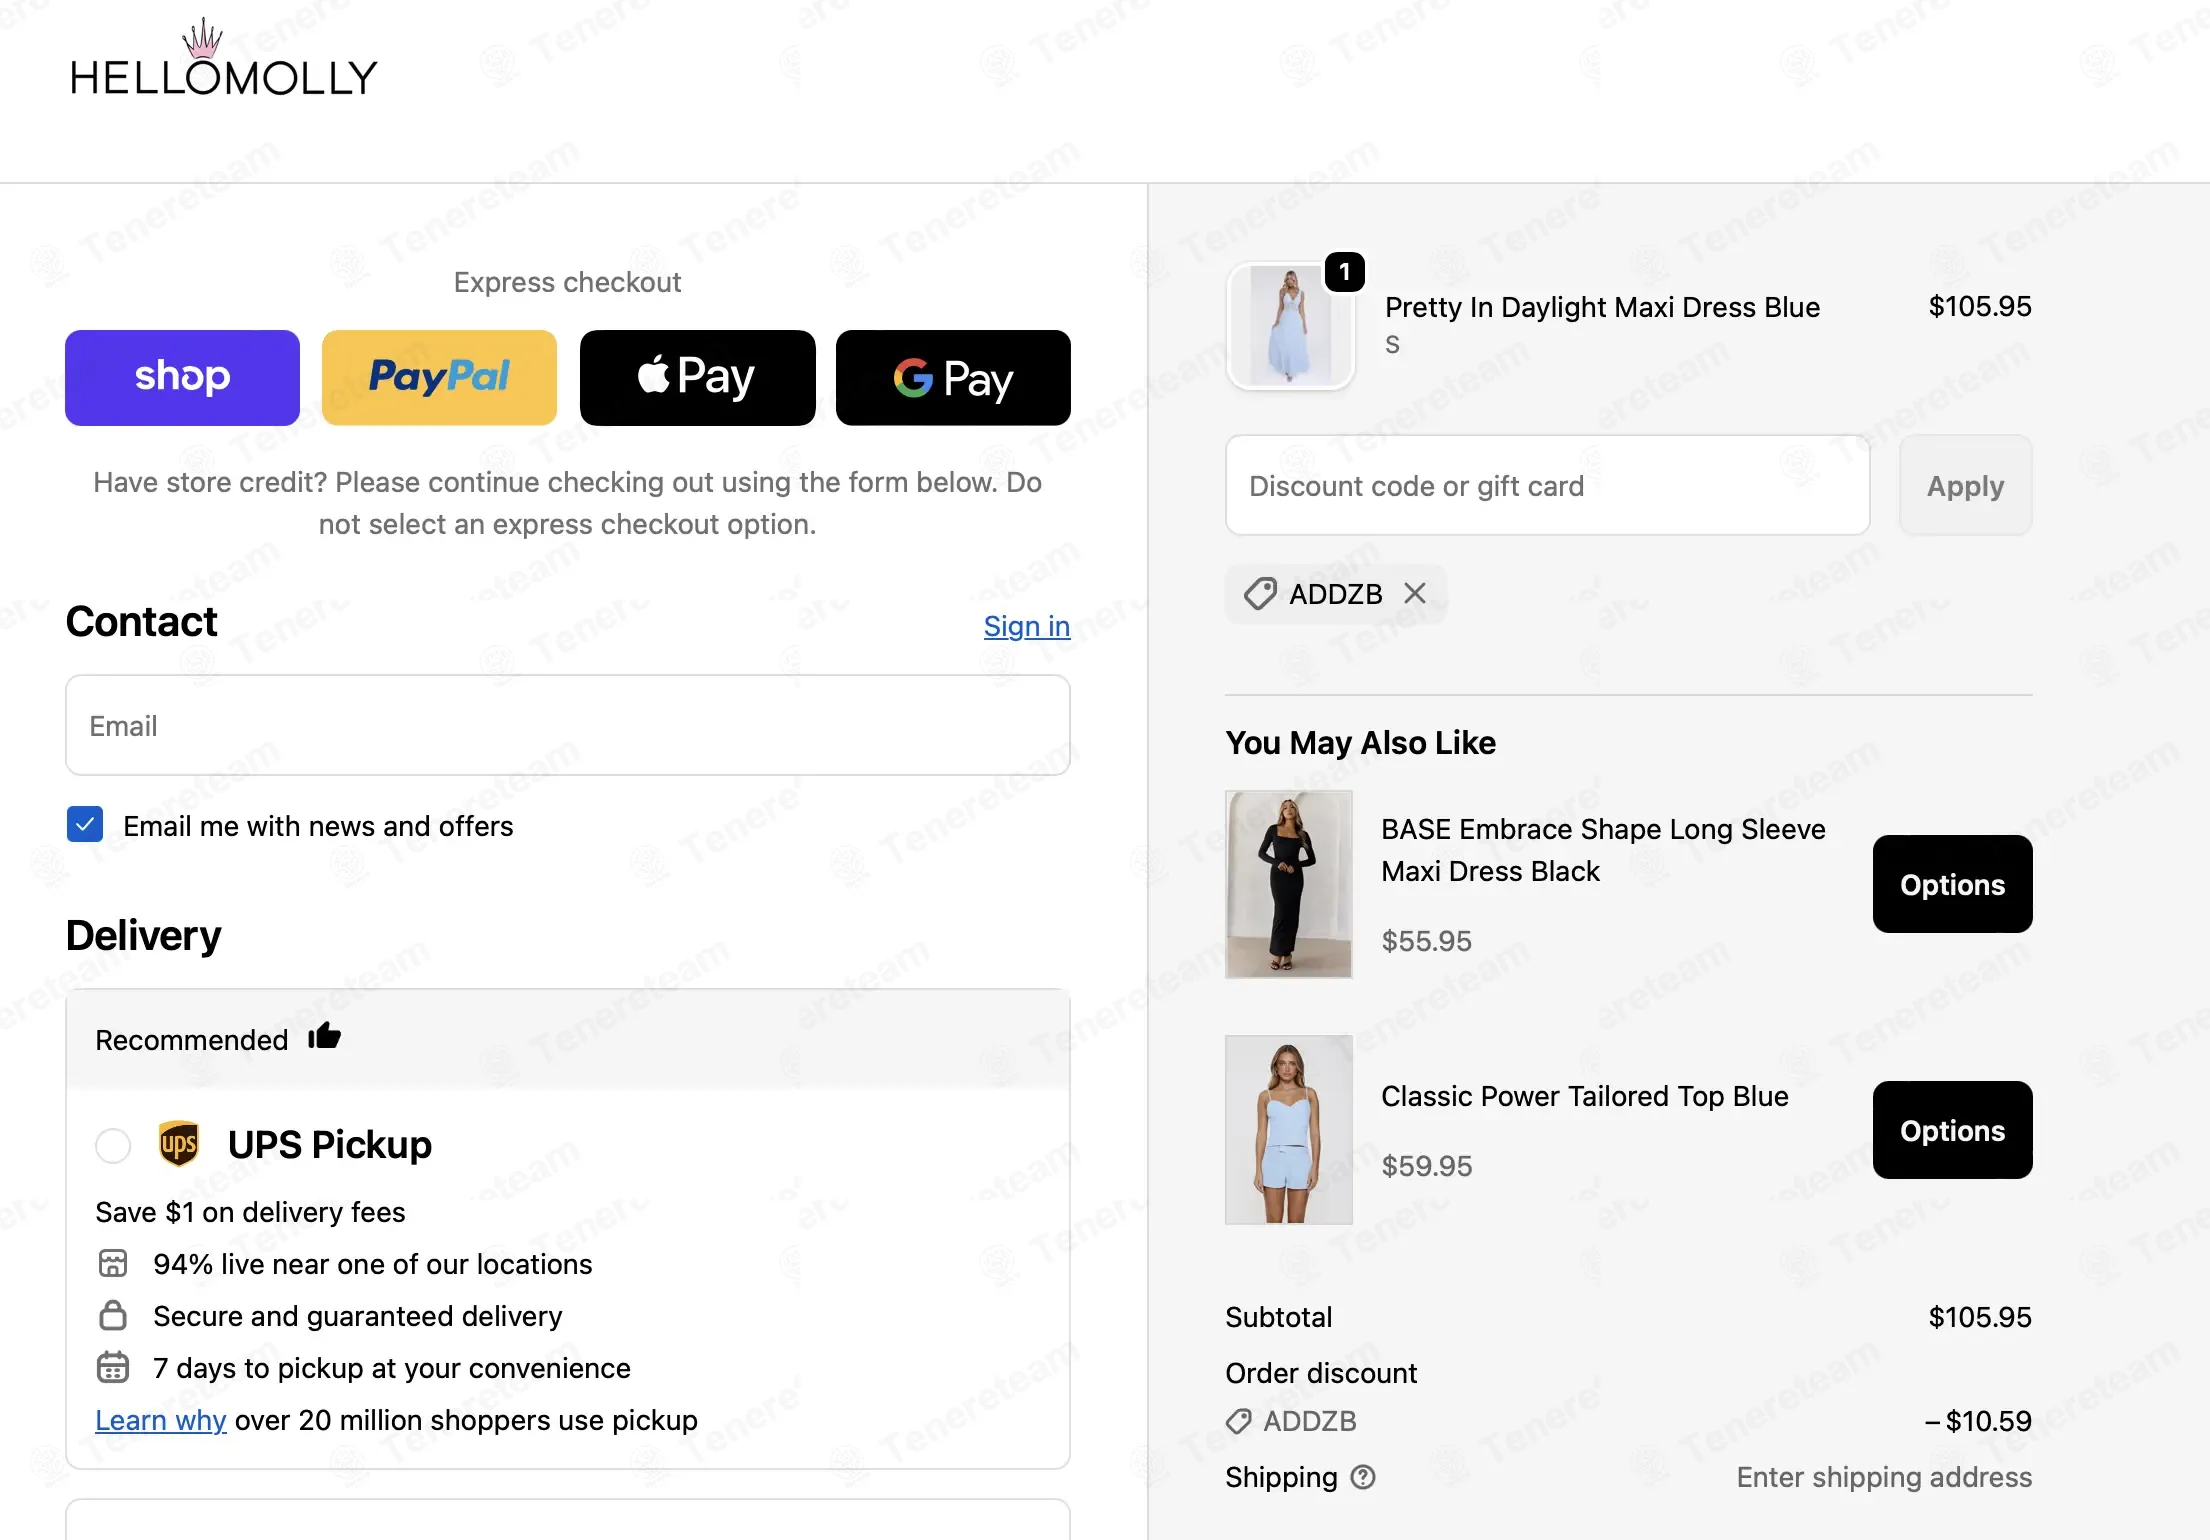
Task: Select the UPS Pickup radio option
Action: (113, 1145)
